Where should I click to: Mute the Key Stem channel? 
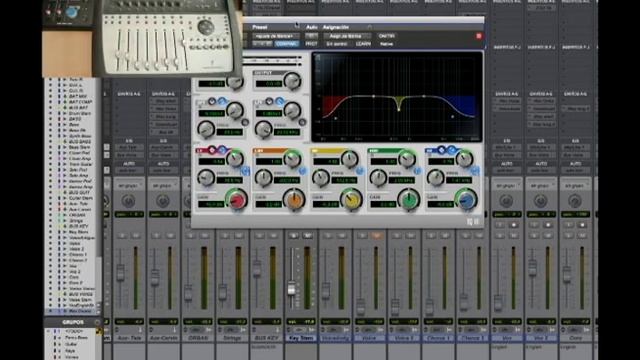click(308, 236)
